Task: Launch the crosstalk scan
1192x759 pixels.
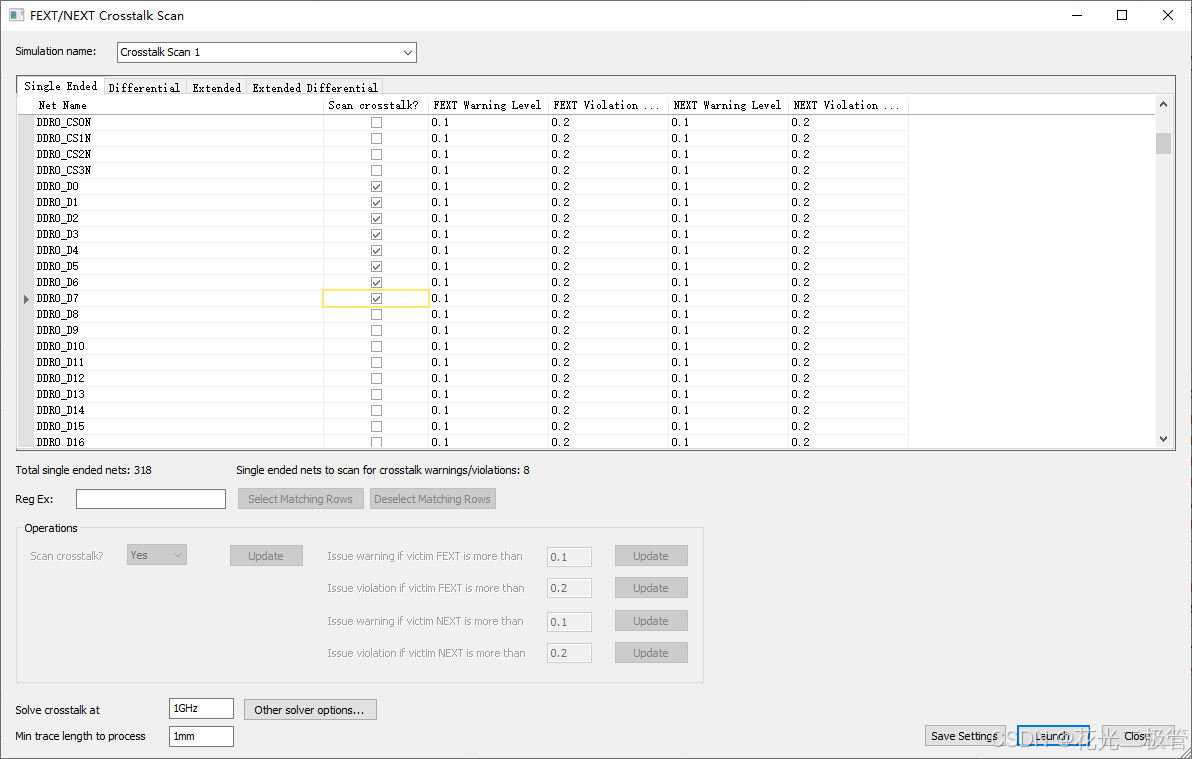Action: (1052, 735)
